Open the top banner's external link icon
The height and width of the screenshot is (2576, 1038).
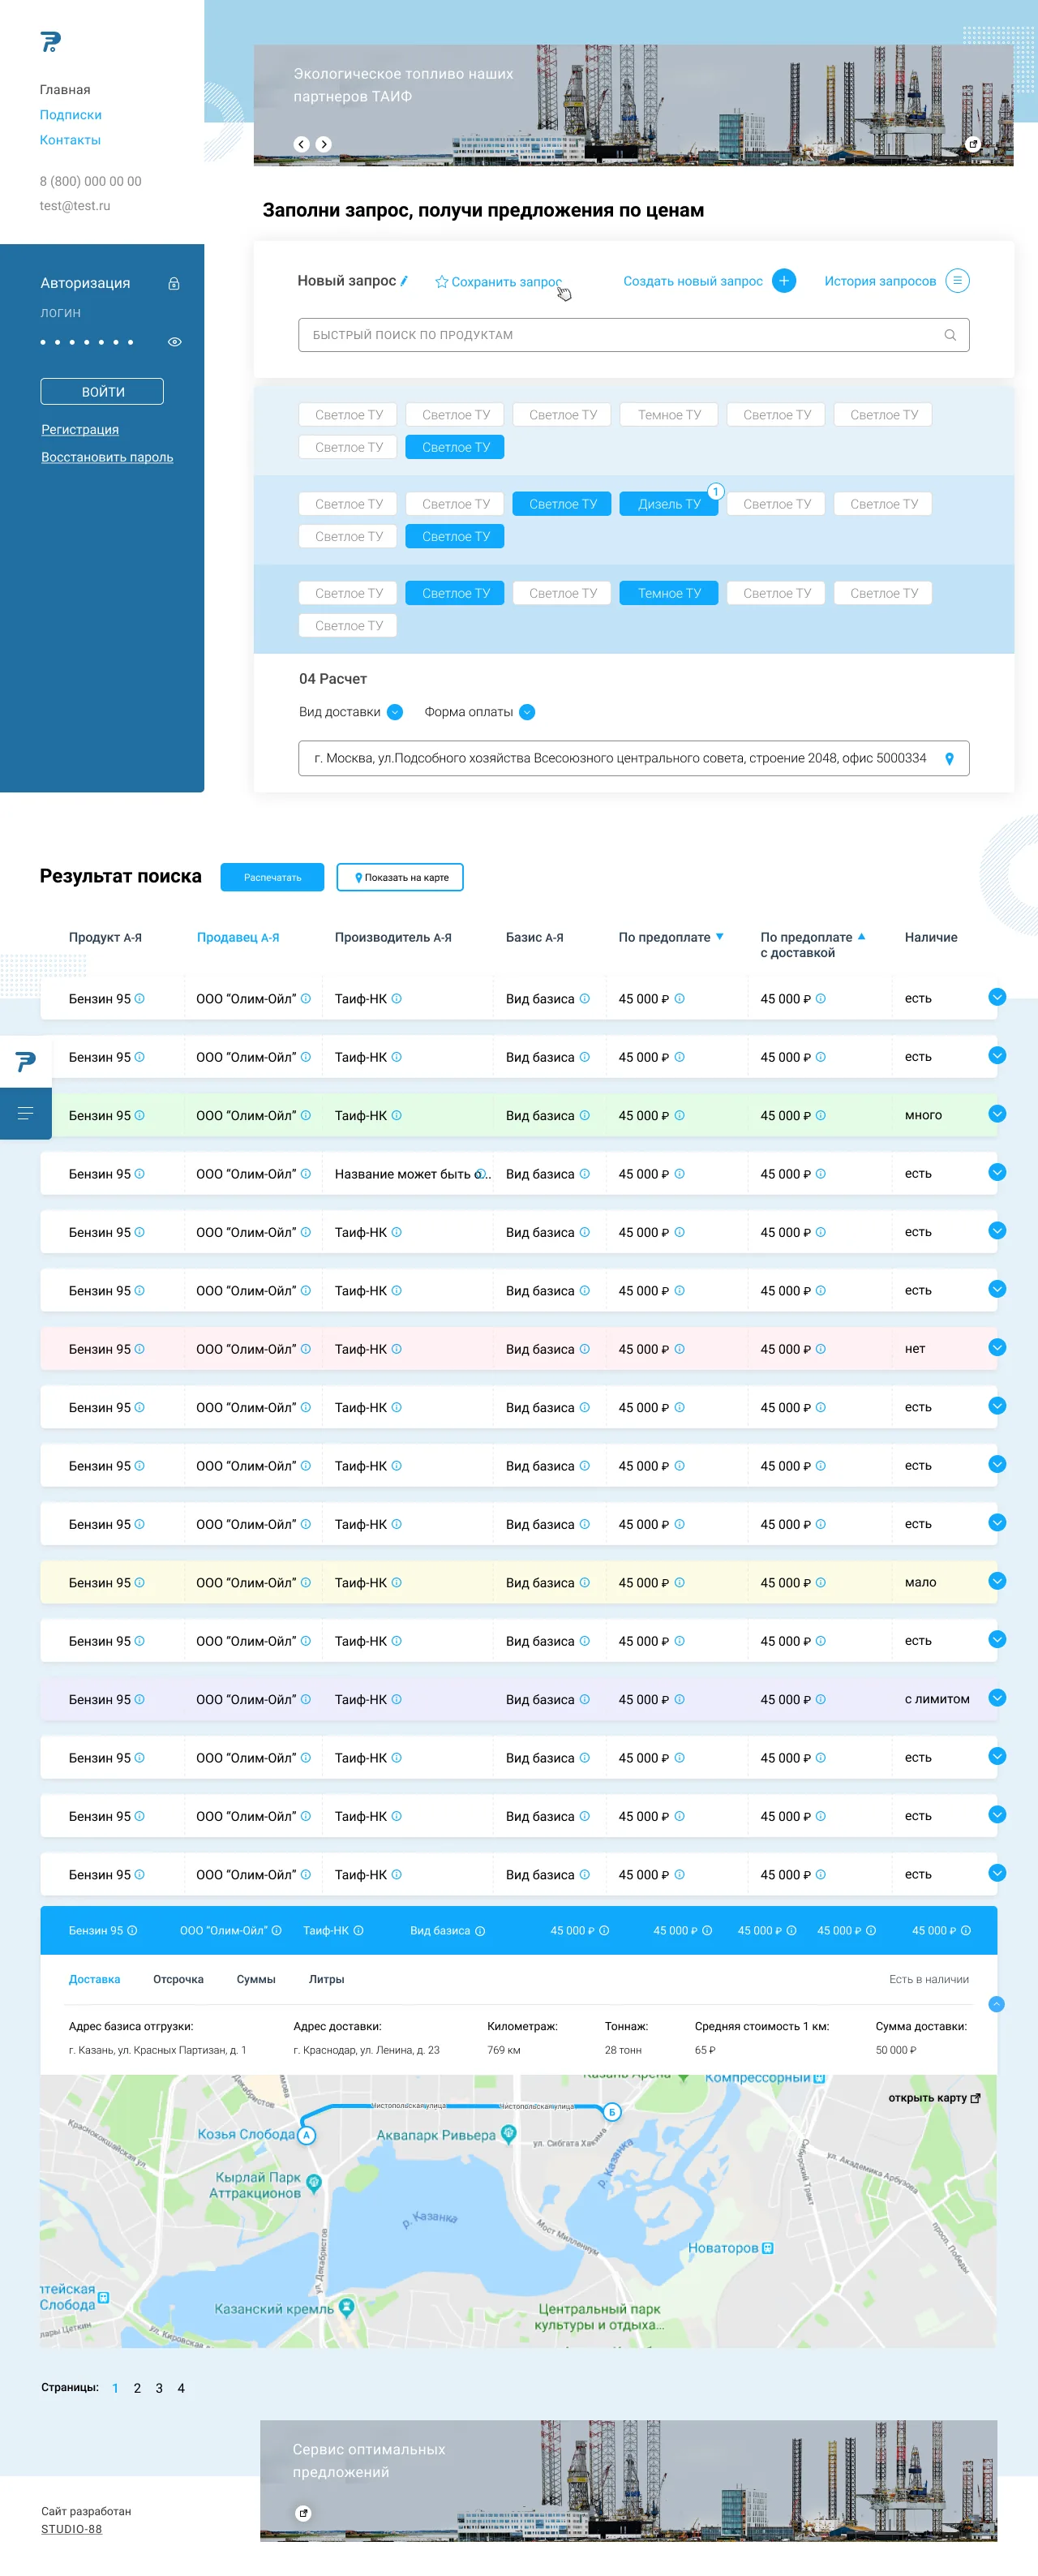pos(973,144)
